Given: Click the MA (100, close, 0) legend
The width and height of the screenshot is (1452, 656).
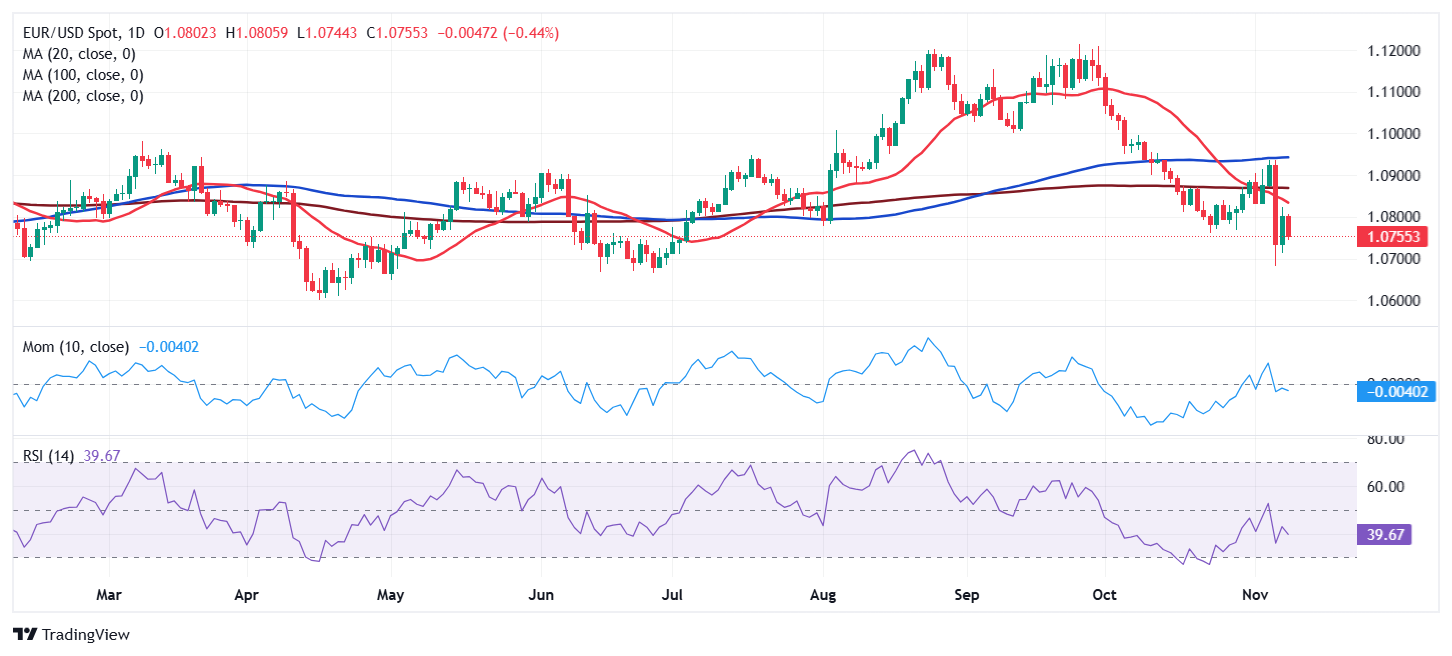Looking at the screenshot, I should pyautogui.click(x=82, y=75).
